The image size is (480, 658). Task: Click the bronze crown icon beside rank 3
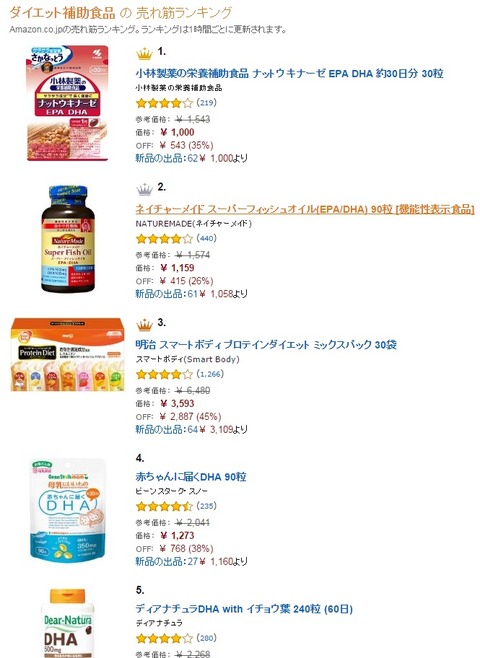(x=144, y=325)
